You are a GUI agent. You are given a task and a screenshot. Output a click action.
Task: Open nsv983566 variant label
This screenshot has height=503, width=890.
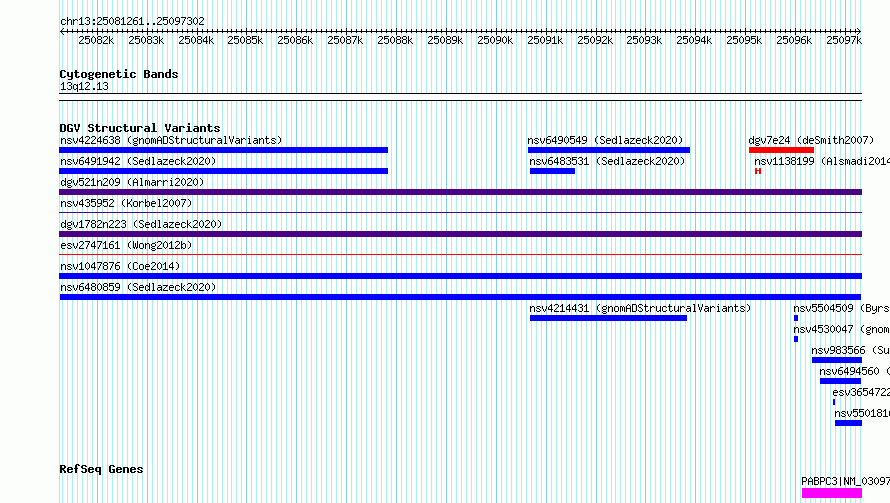point(850,350)
